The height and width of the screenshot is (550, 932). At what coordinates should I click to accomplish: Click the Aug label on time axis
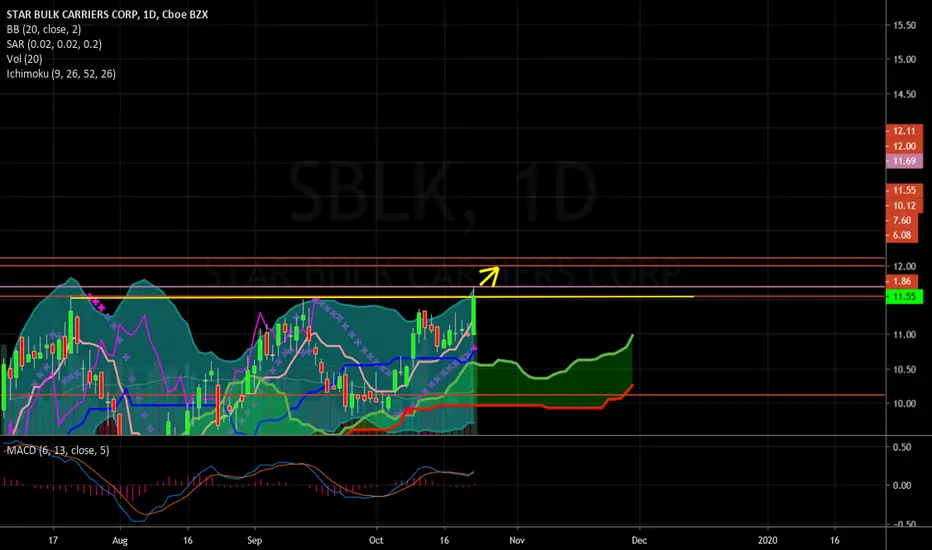tap(120, 540)
